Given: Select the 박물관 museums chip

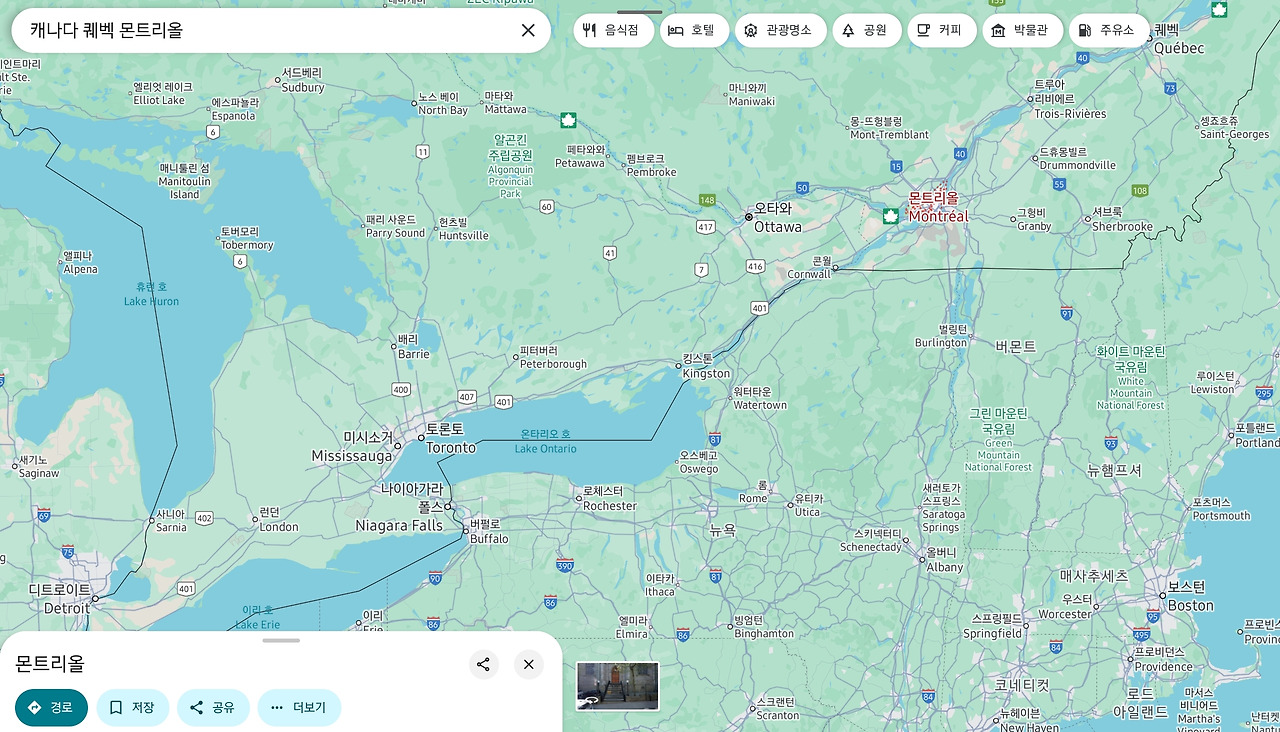Looking at the screenshot, I should point(1022,30).
